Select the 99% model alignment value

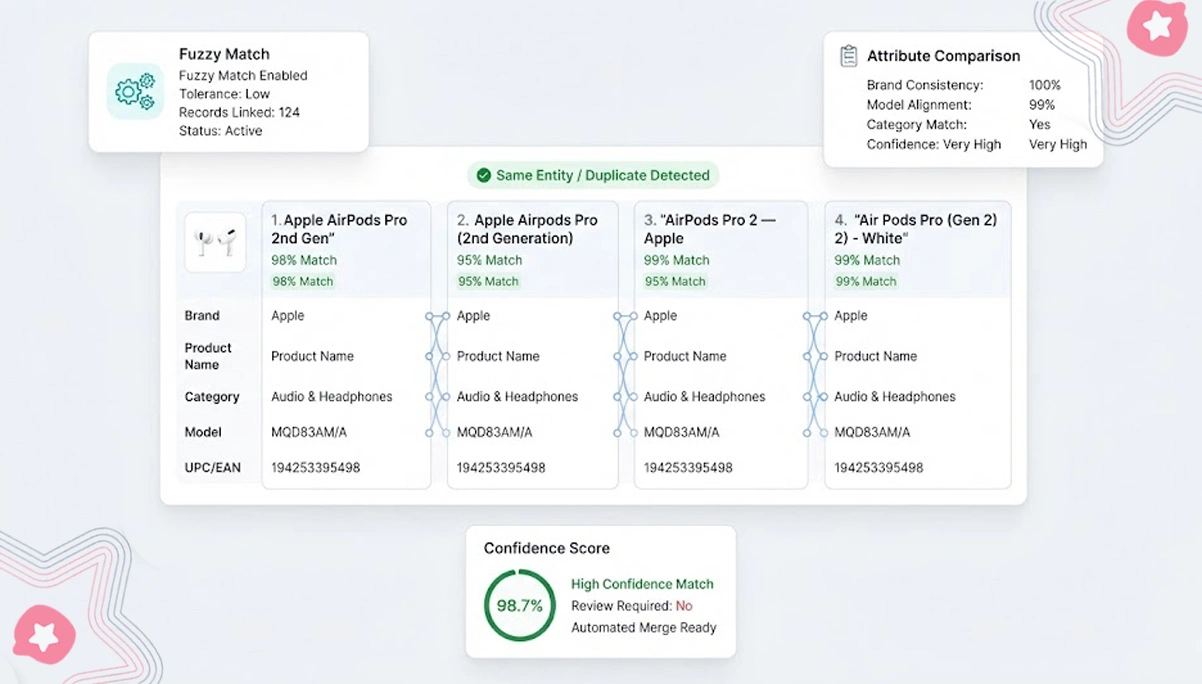tap(1042, 105)
